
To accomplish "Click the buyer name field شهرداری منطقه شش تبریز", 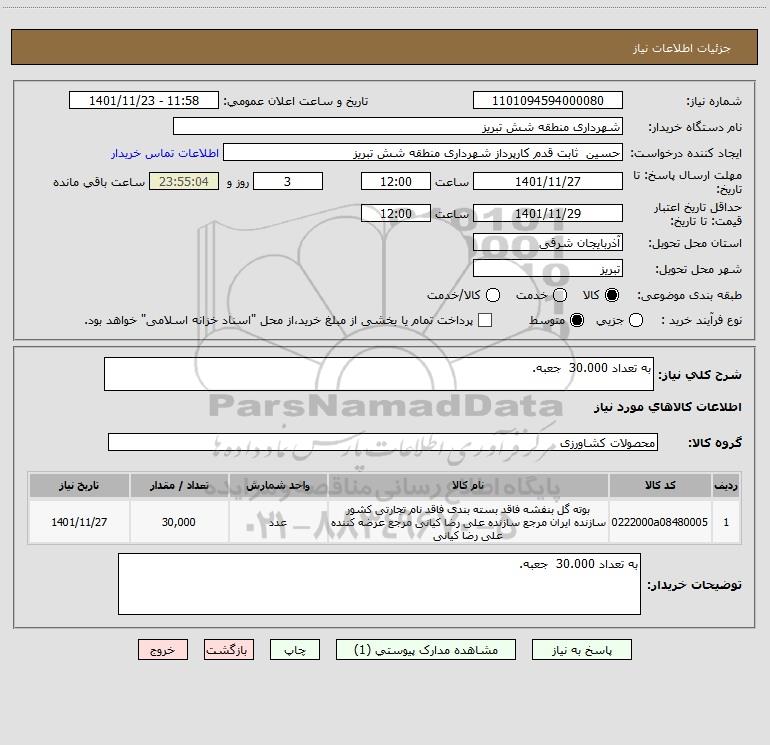I will coord(398,127).
